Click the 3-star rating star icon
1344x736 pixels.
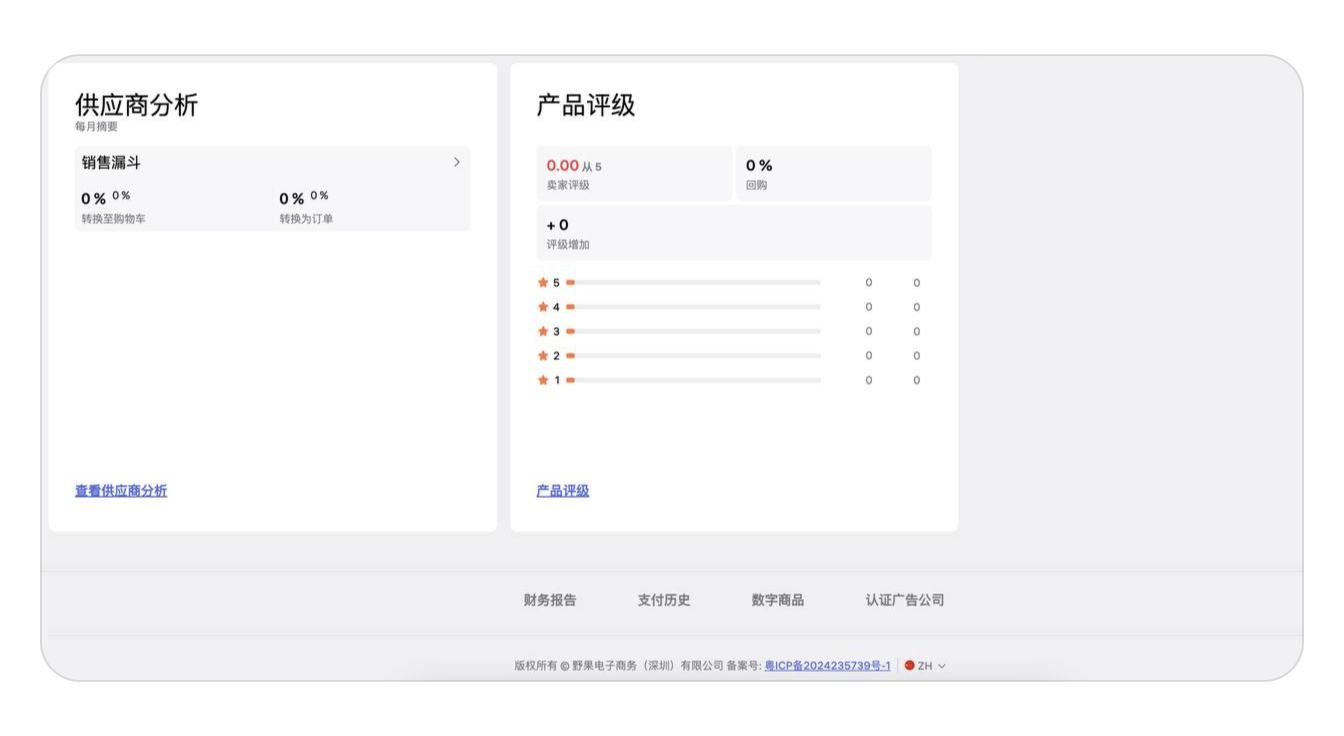[x=543, y=331]
